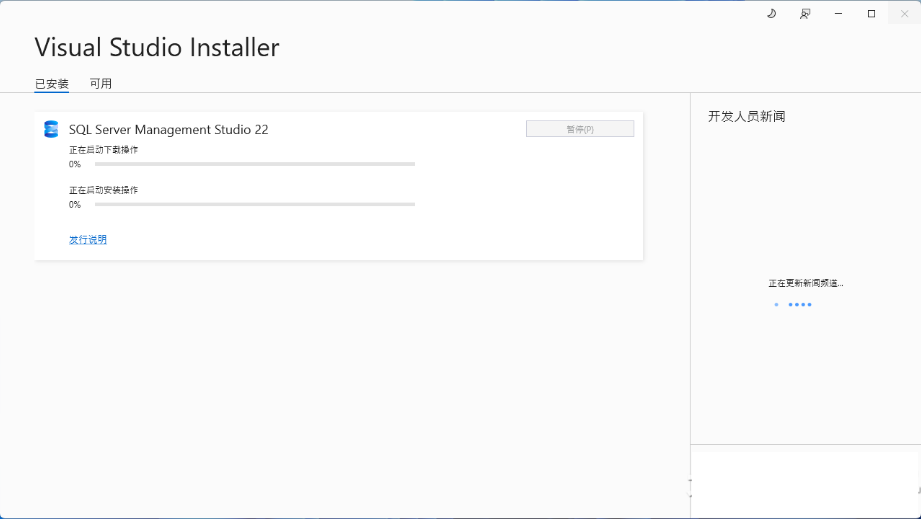921x520 pixels.
Task: Click the download progress bar
Action: point(255,164)
